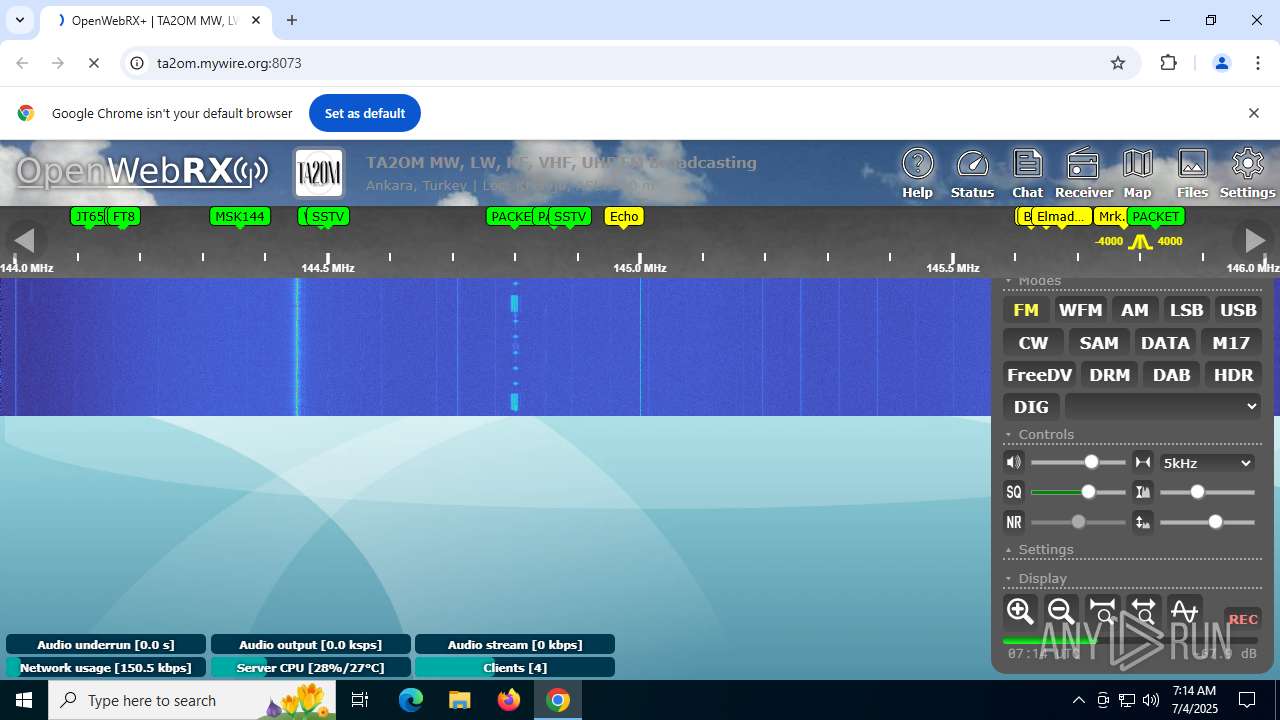Shift frequency range left with arrow

(x=24, y=240)
